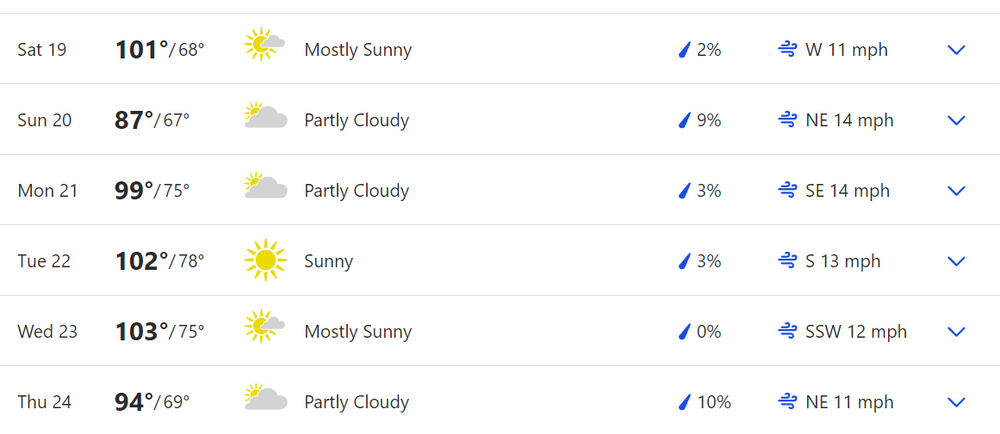The height and width of the screenshot is (434, 1000).
Task: Click the Partly Cloudy icon for Sun 20
Action: tap(265, 116)
